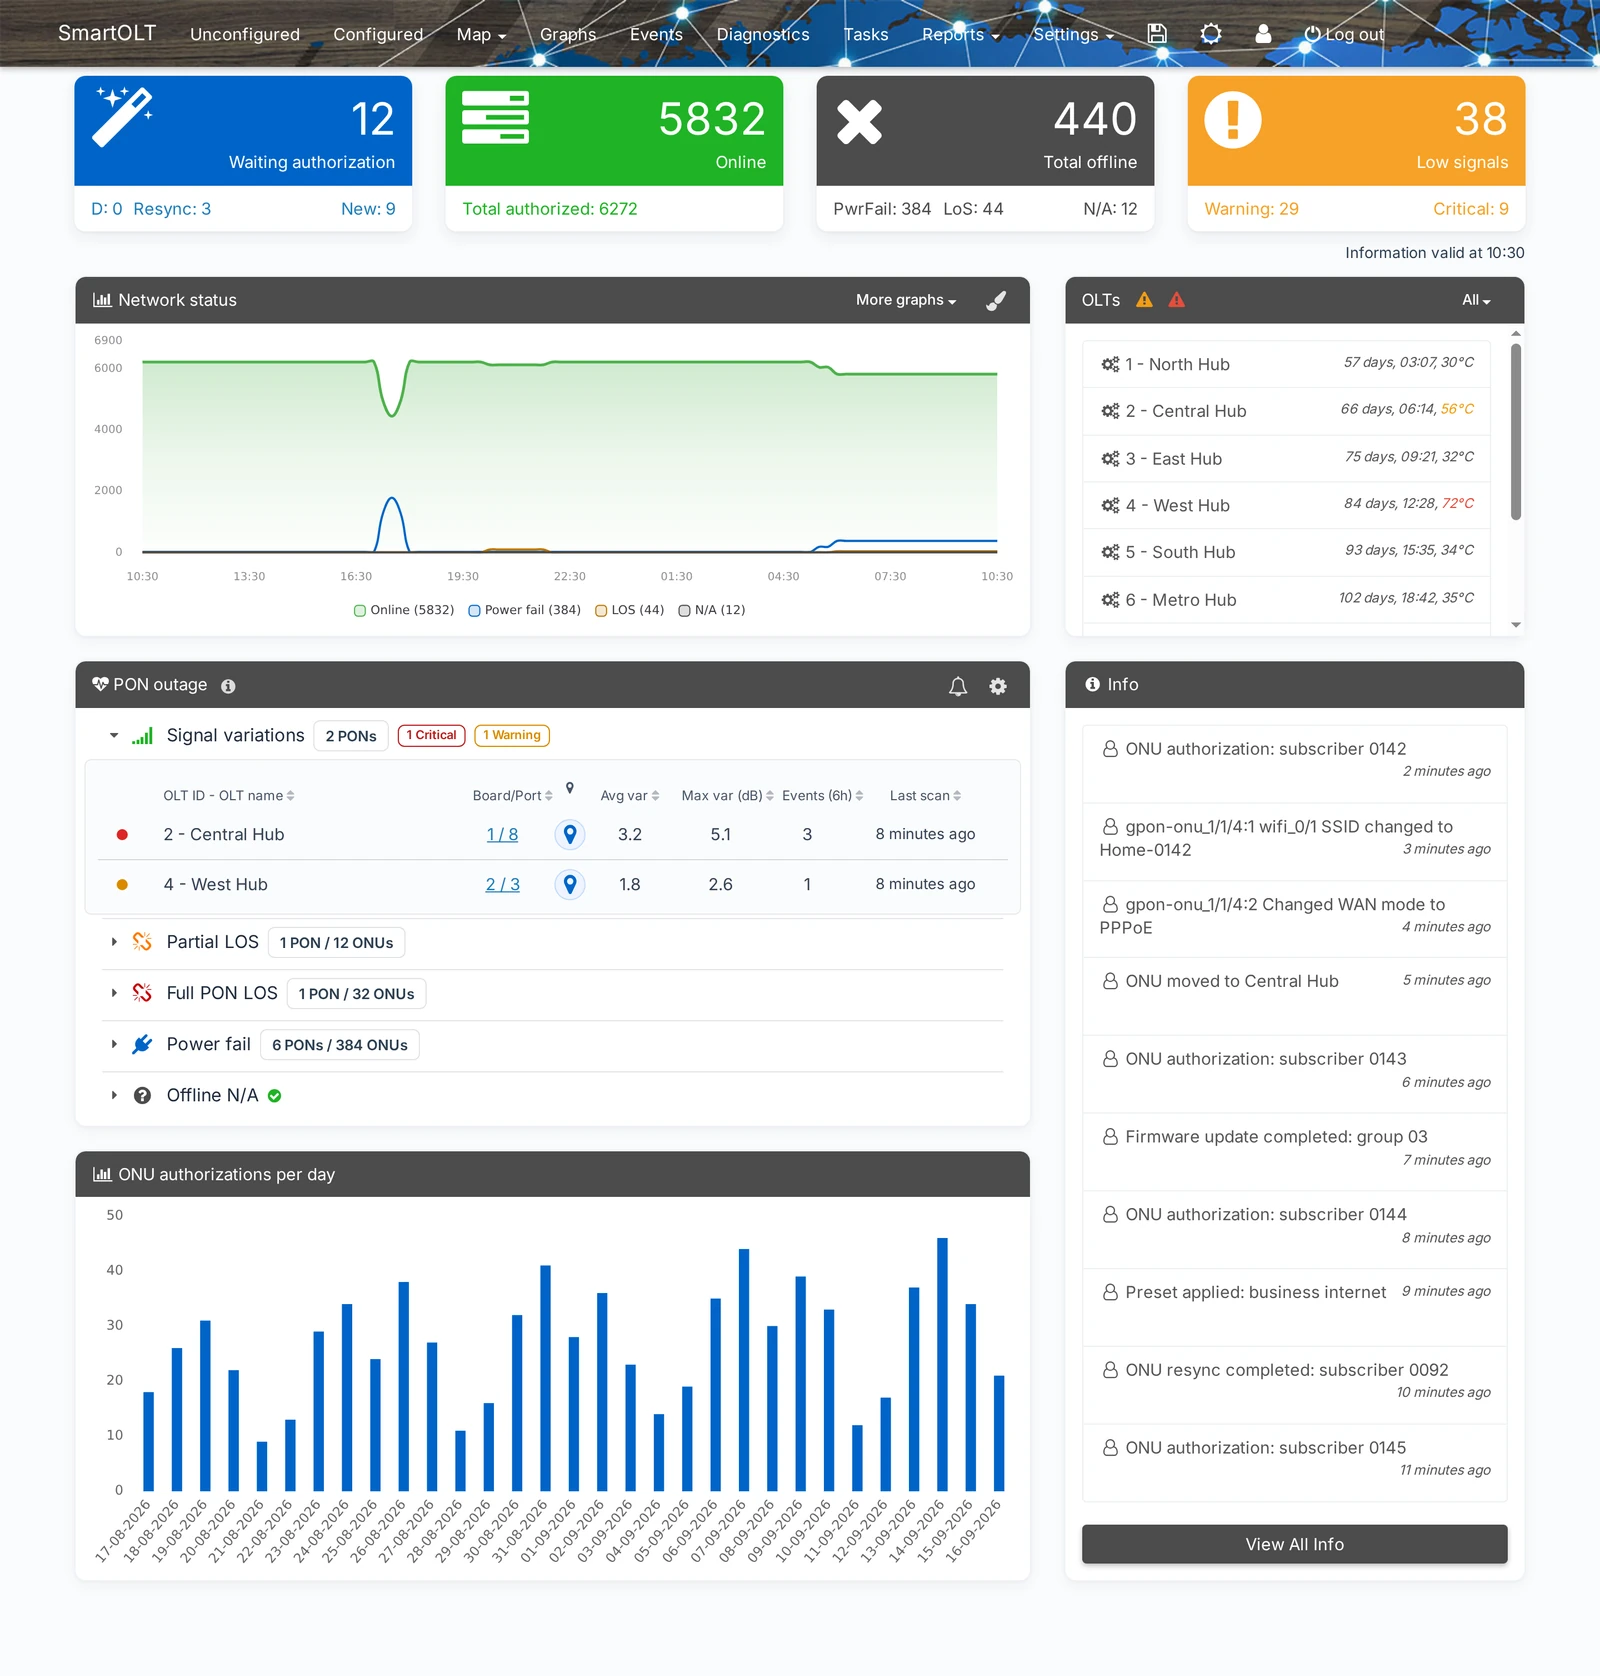The height and width of the screenshot is (1676, 1600).
Task: Click the Partial LOS broken link icon
Action: tap(142, 942)
